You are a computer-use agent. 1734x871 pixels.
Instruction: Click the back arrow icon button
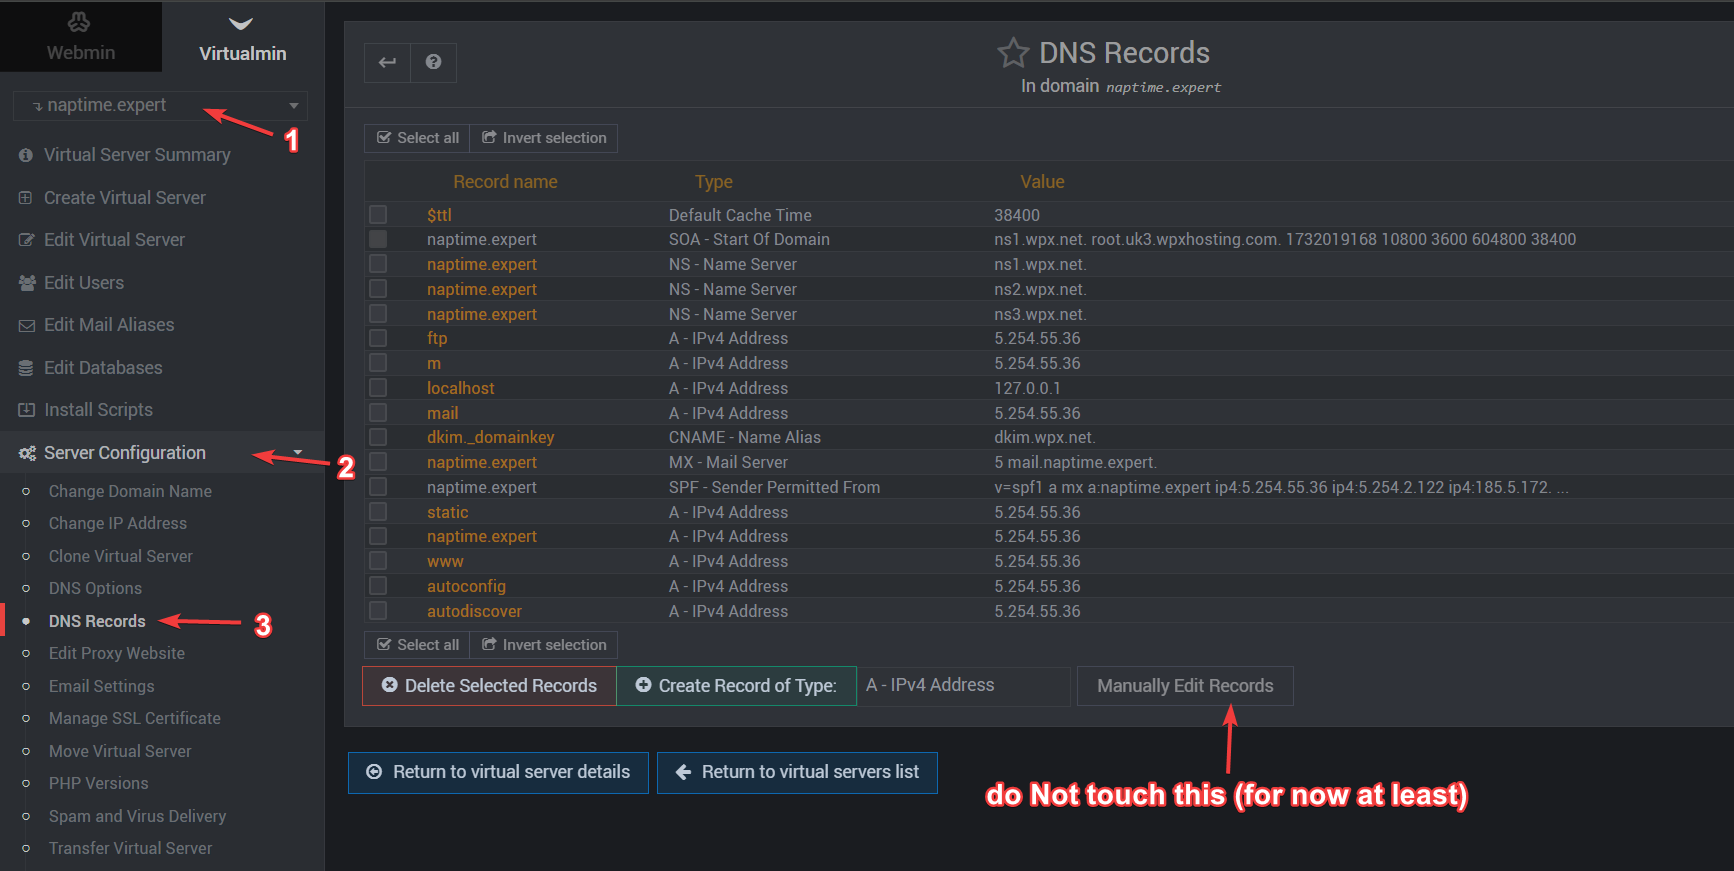coord(387,62)
